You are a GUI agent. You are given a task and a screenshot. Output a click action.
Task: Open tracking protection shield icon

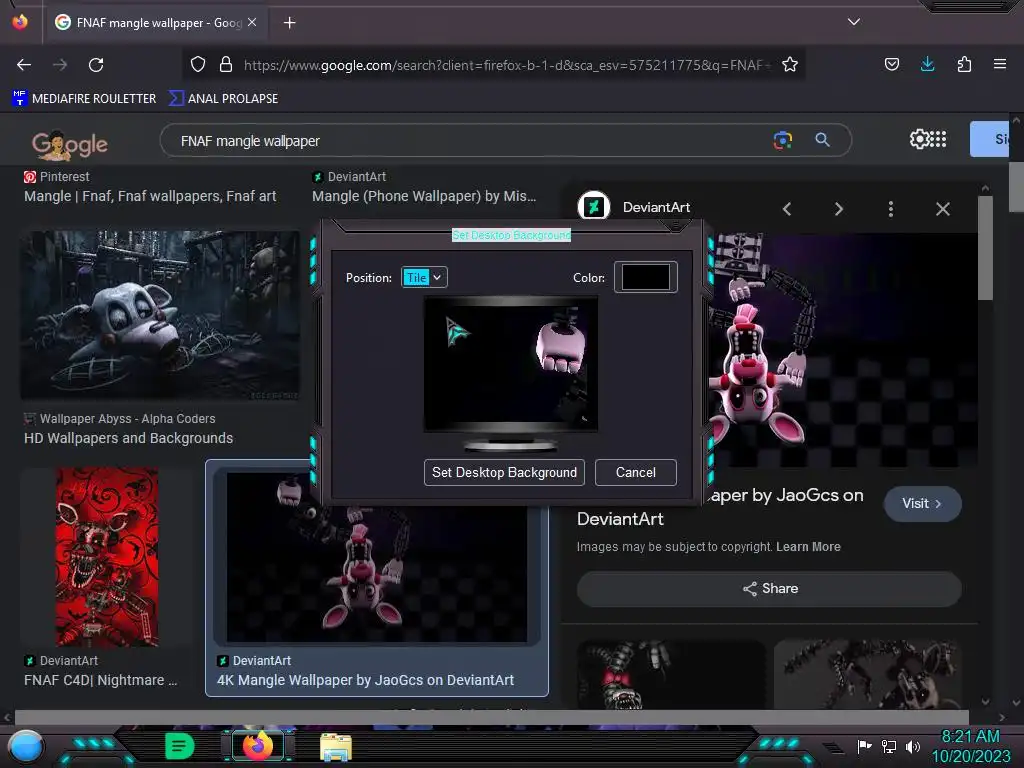[198, 64]
